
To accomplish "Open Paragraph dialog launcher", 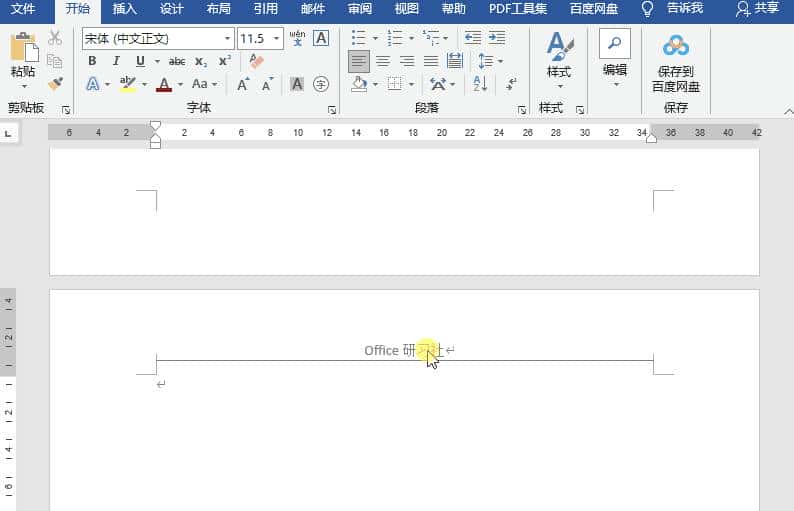I will (522, 109).
